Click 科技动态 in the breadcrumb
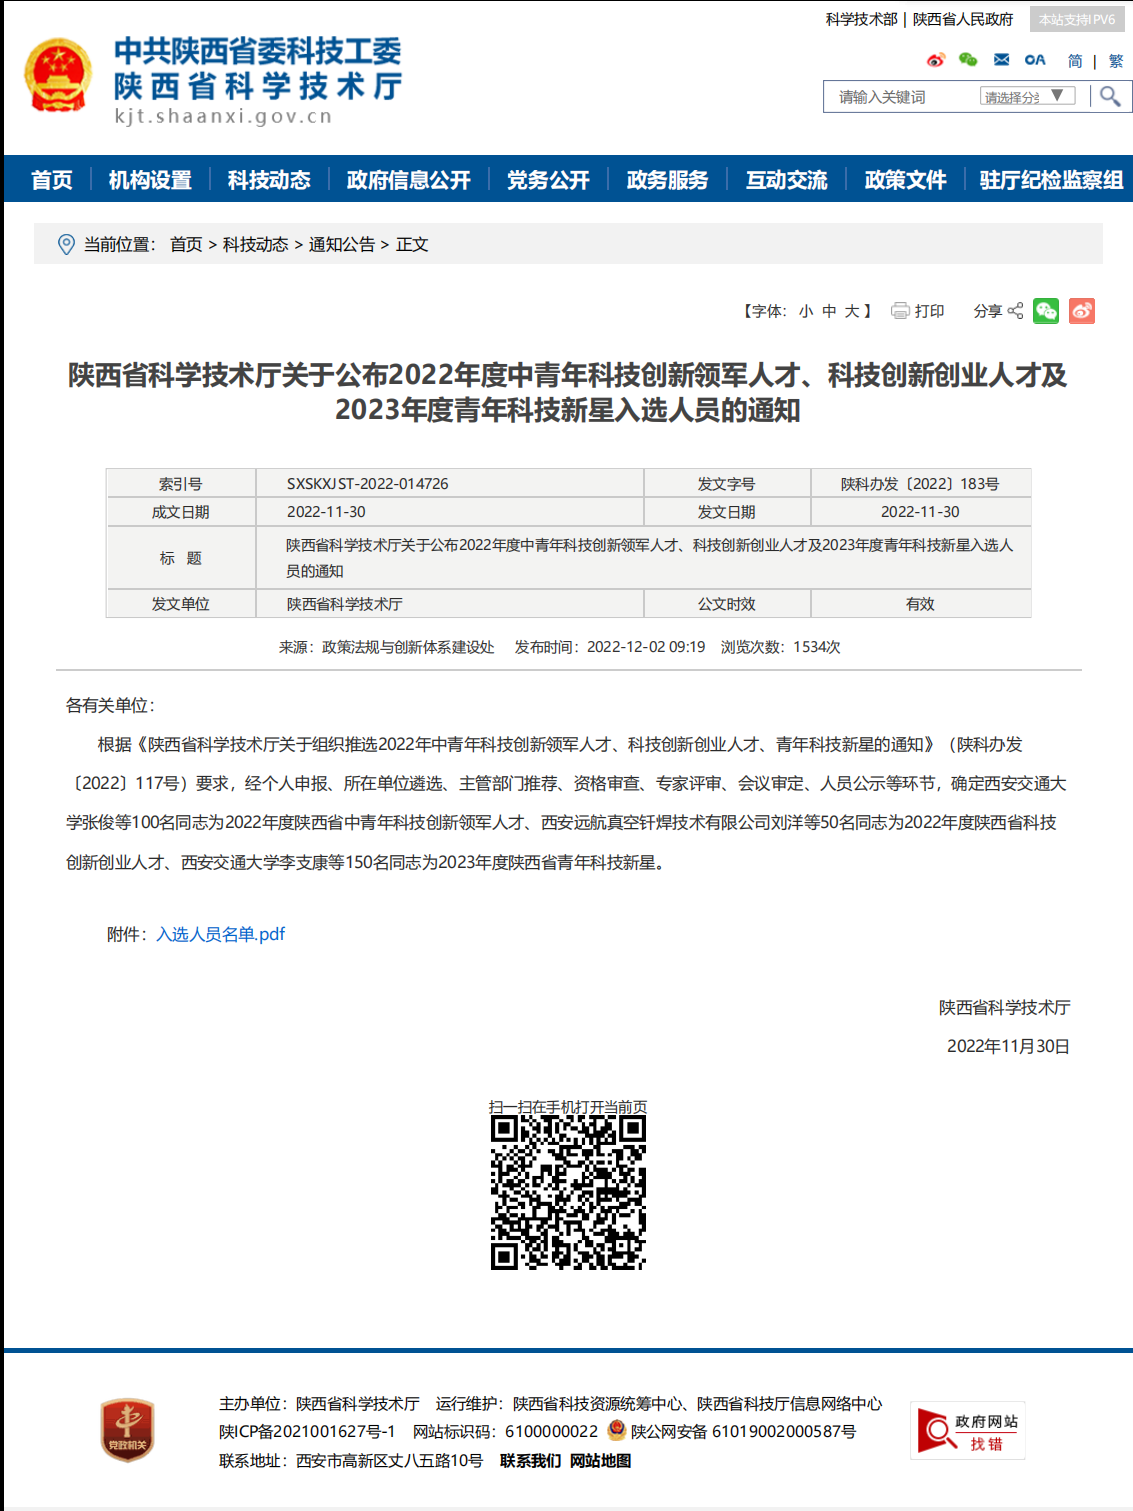The height and width of the screenshot is (1511, 1133). pos(255,244)
